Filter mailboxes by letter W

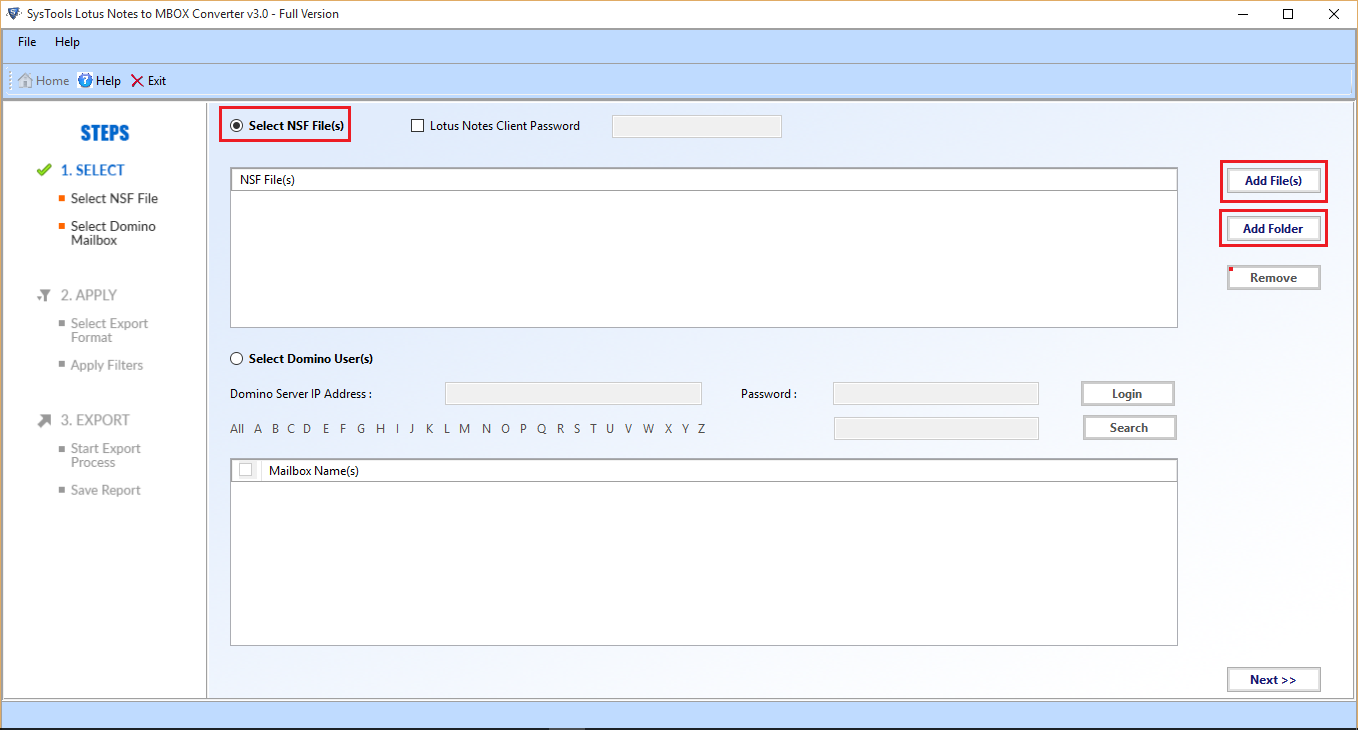pyautogui.click(x=648, y=429)
